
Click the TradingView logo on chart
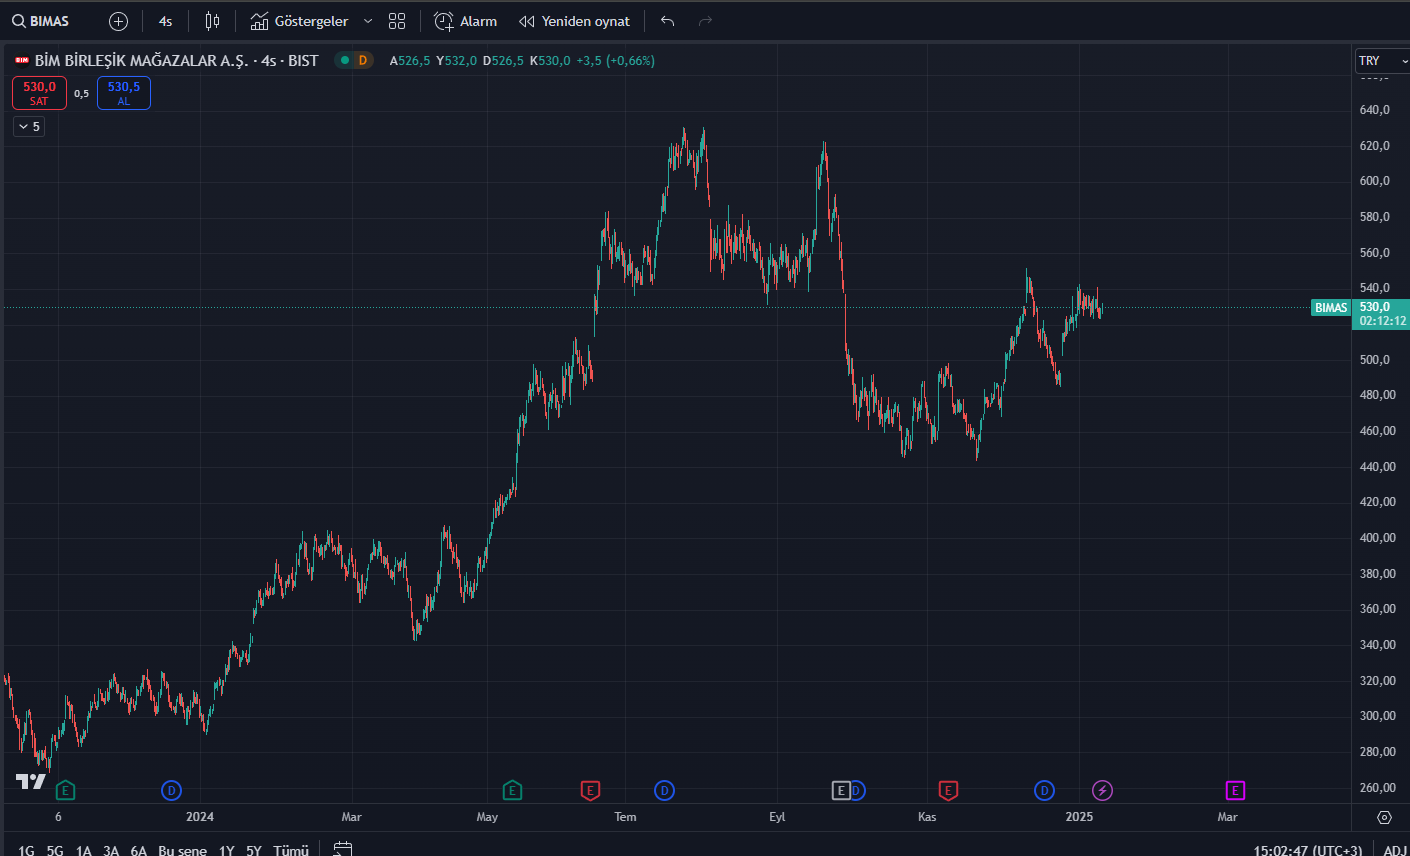31,781
